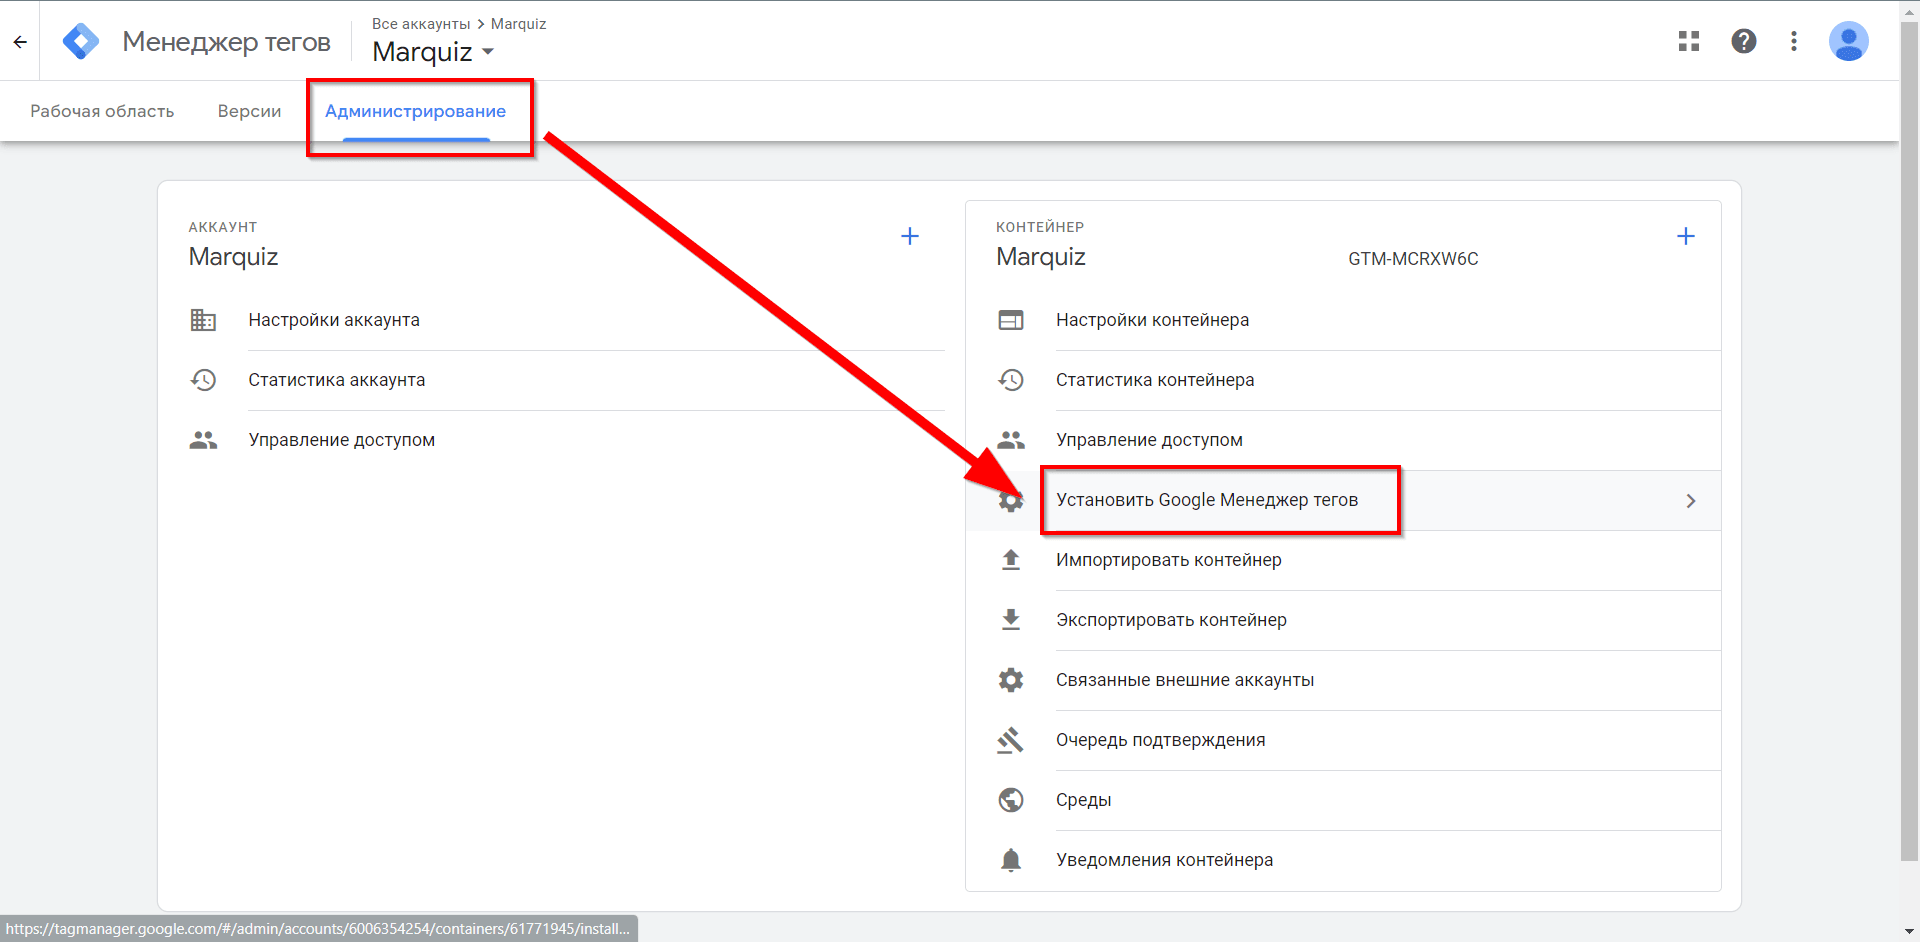Open the three-dot more options menu
The height and width of the screenshot is (942, 1920).
point(1794,41)
